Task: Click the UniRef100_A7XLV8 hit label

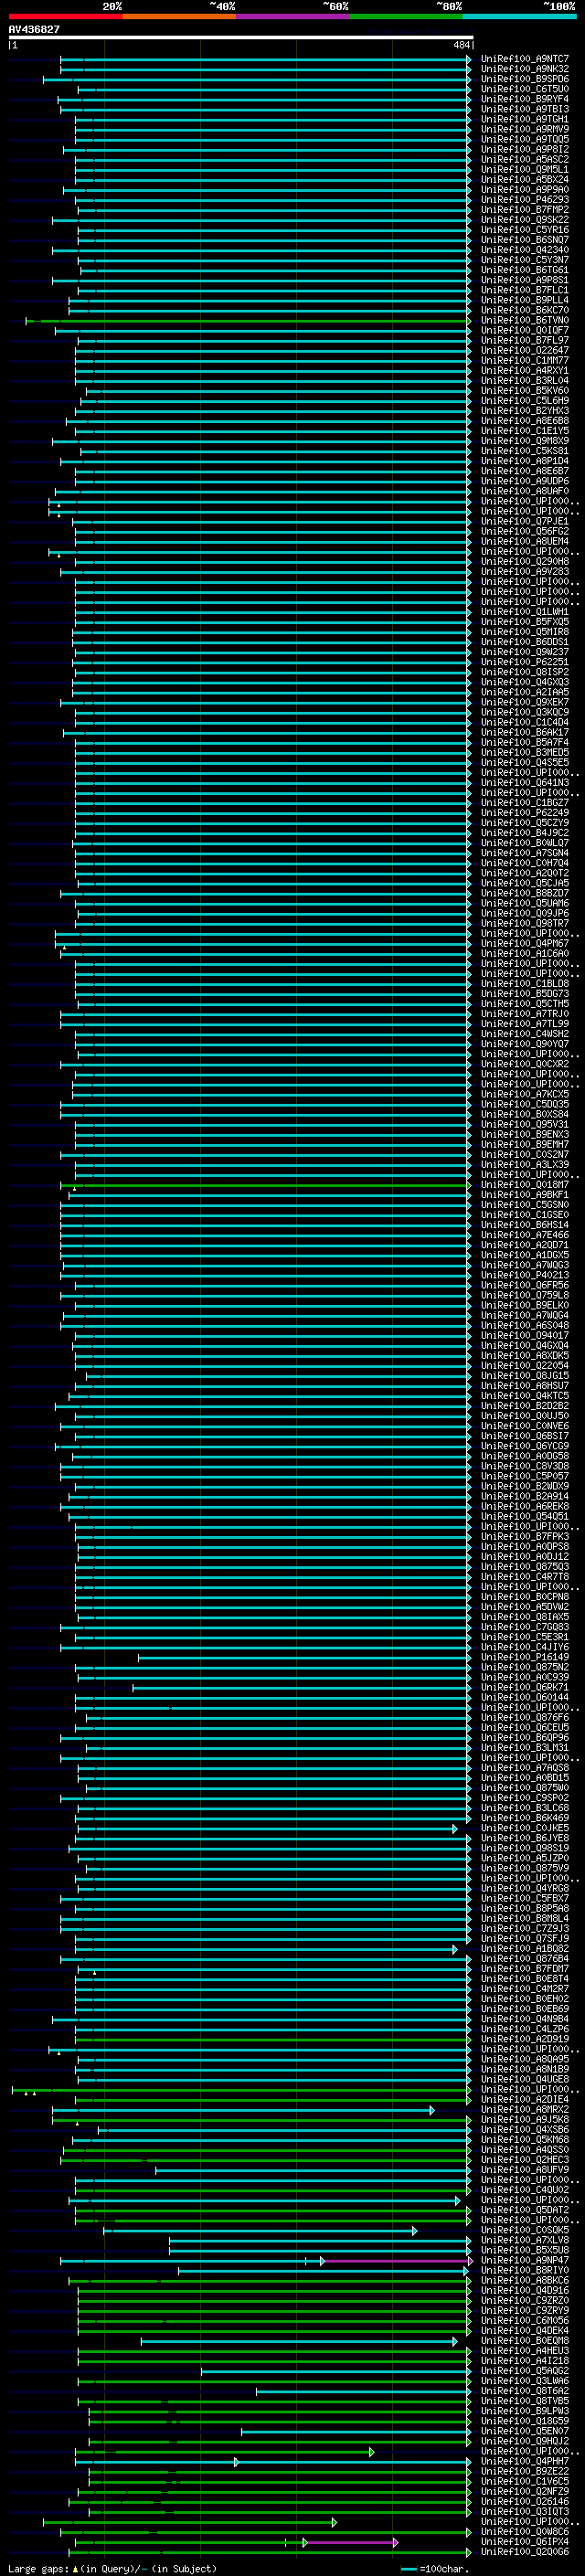Action: (524, 2241)
